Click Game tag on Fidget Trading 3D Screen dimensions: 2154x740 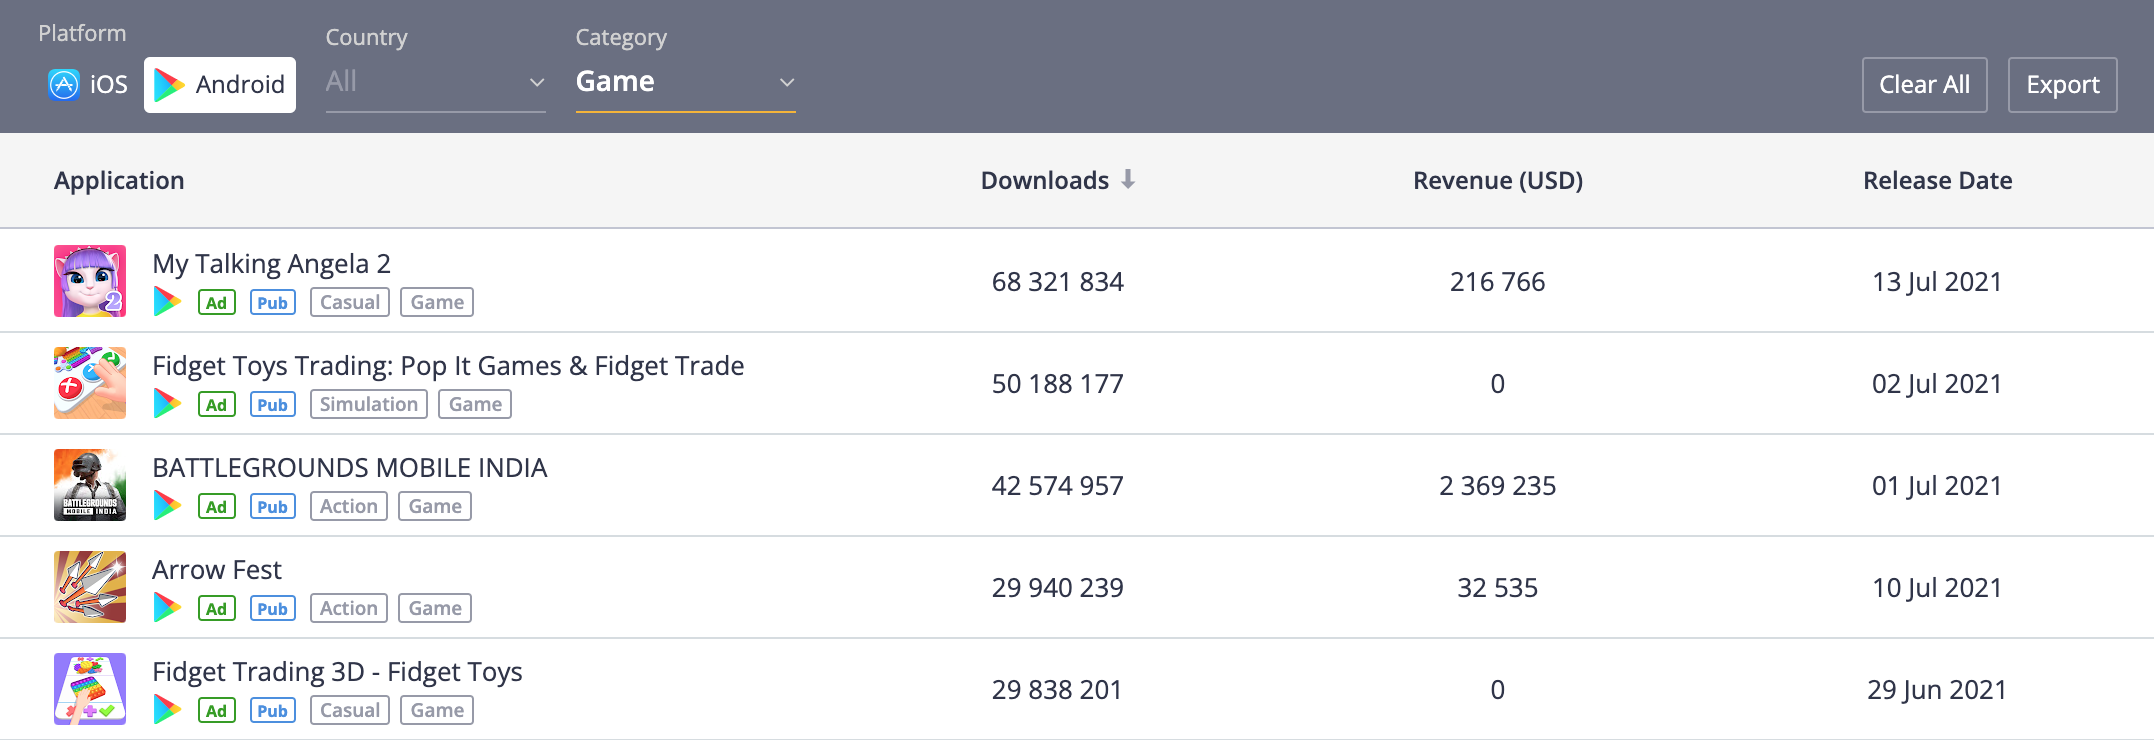pyautogui.click(x=437, y=710)
